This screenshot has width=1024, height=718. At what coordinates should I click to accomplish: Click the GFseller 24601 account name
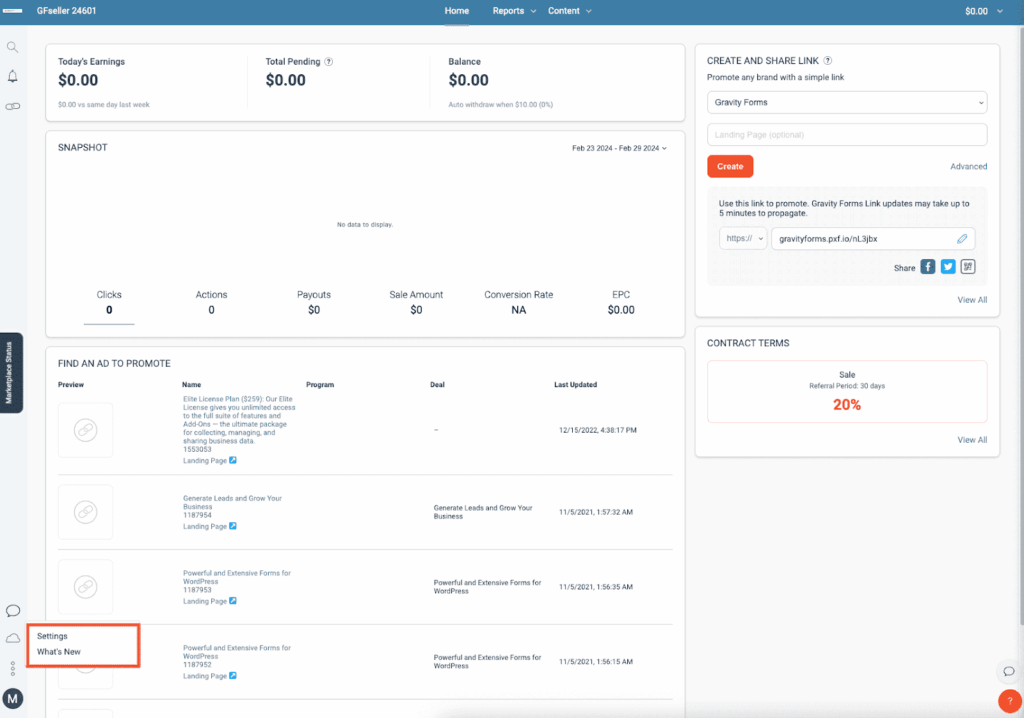click(x=67, y=11)
